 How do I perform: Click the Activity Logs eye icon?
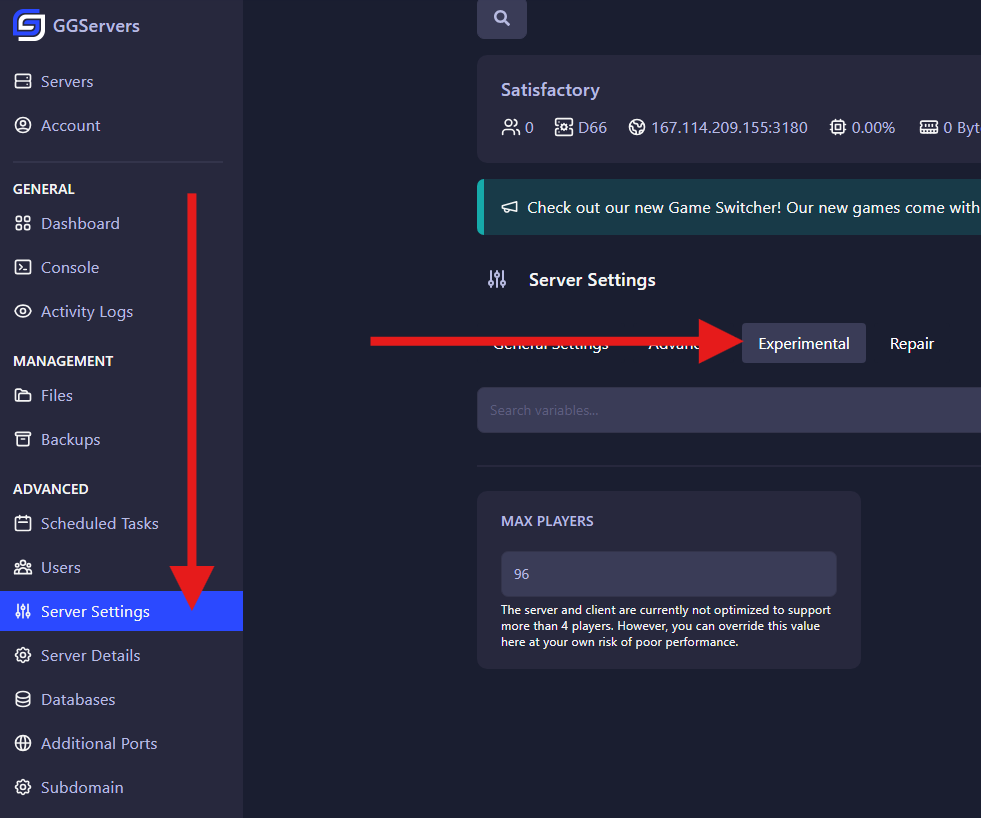click(x=23, y=312)
